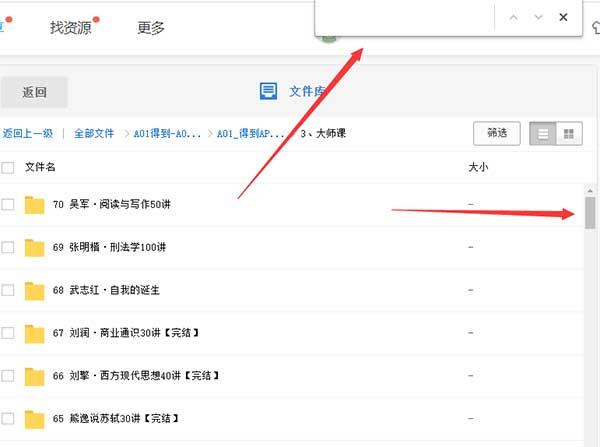The height and width of the screenshot is (447, 600).
Task: Go to previous find result arrow
Action: [x=514, y=17]
